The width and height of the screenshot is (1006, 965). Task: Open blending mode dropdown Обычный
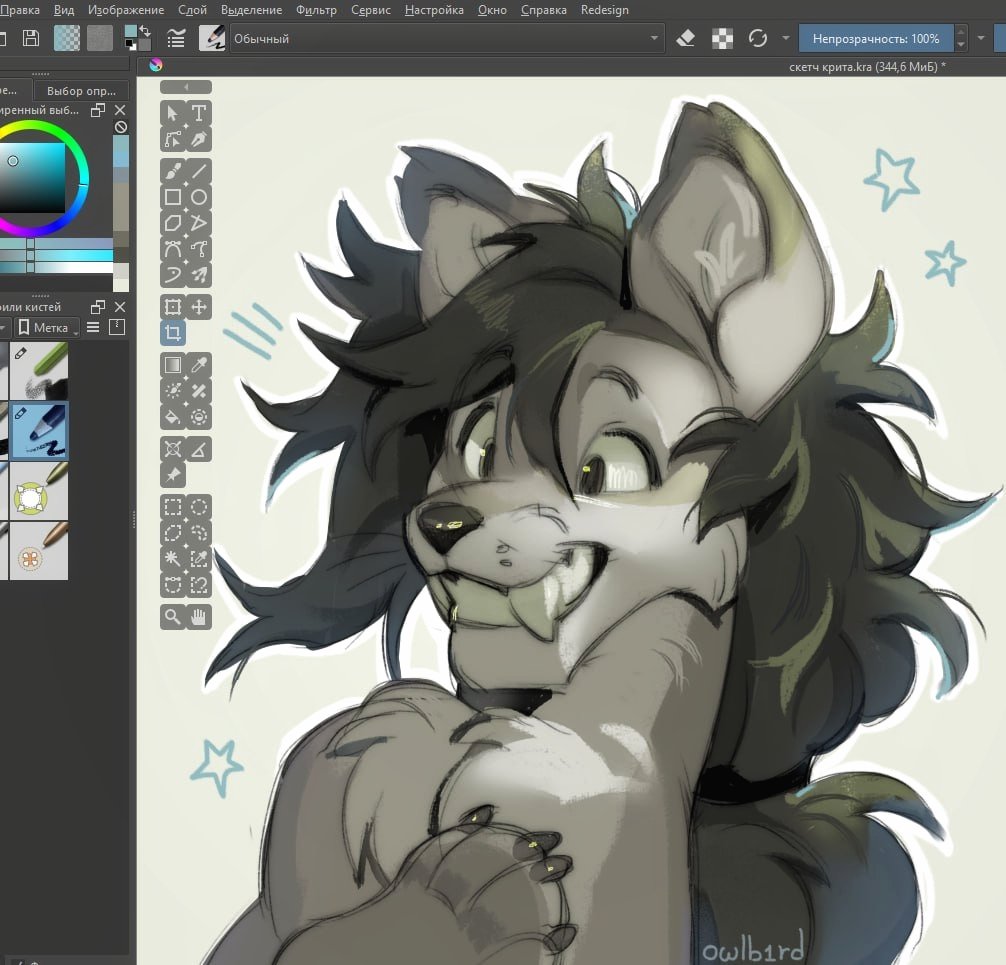coord(447,38)
